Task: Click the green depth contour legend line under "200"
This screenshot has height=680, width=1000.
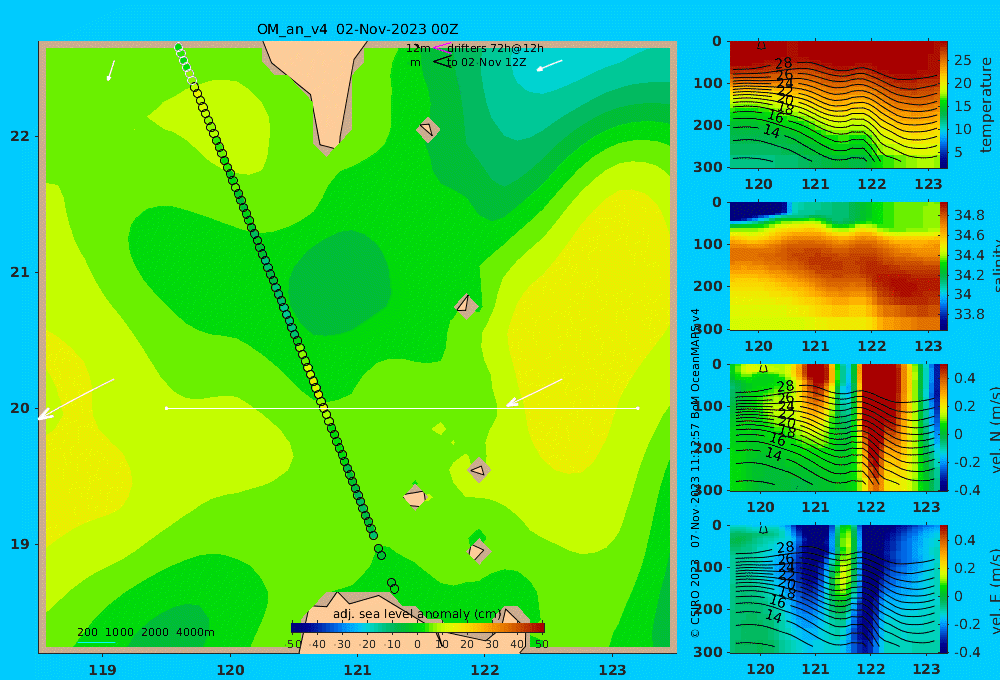Action: (x=95, y=642)
